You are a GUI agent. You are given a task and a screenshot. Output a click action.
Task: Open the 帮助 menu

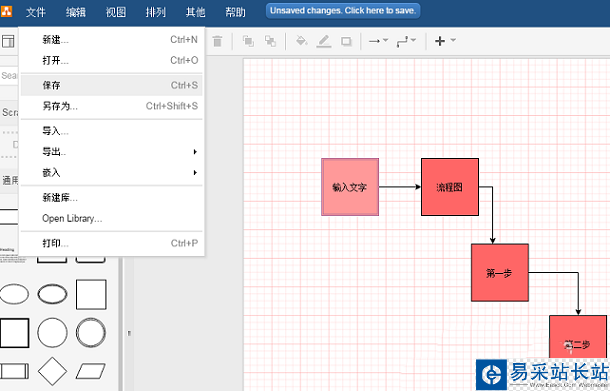pos(235,12)
